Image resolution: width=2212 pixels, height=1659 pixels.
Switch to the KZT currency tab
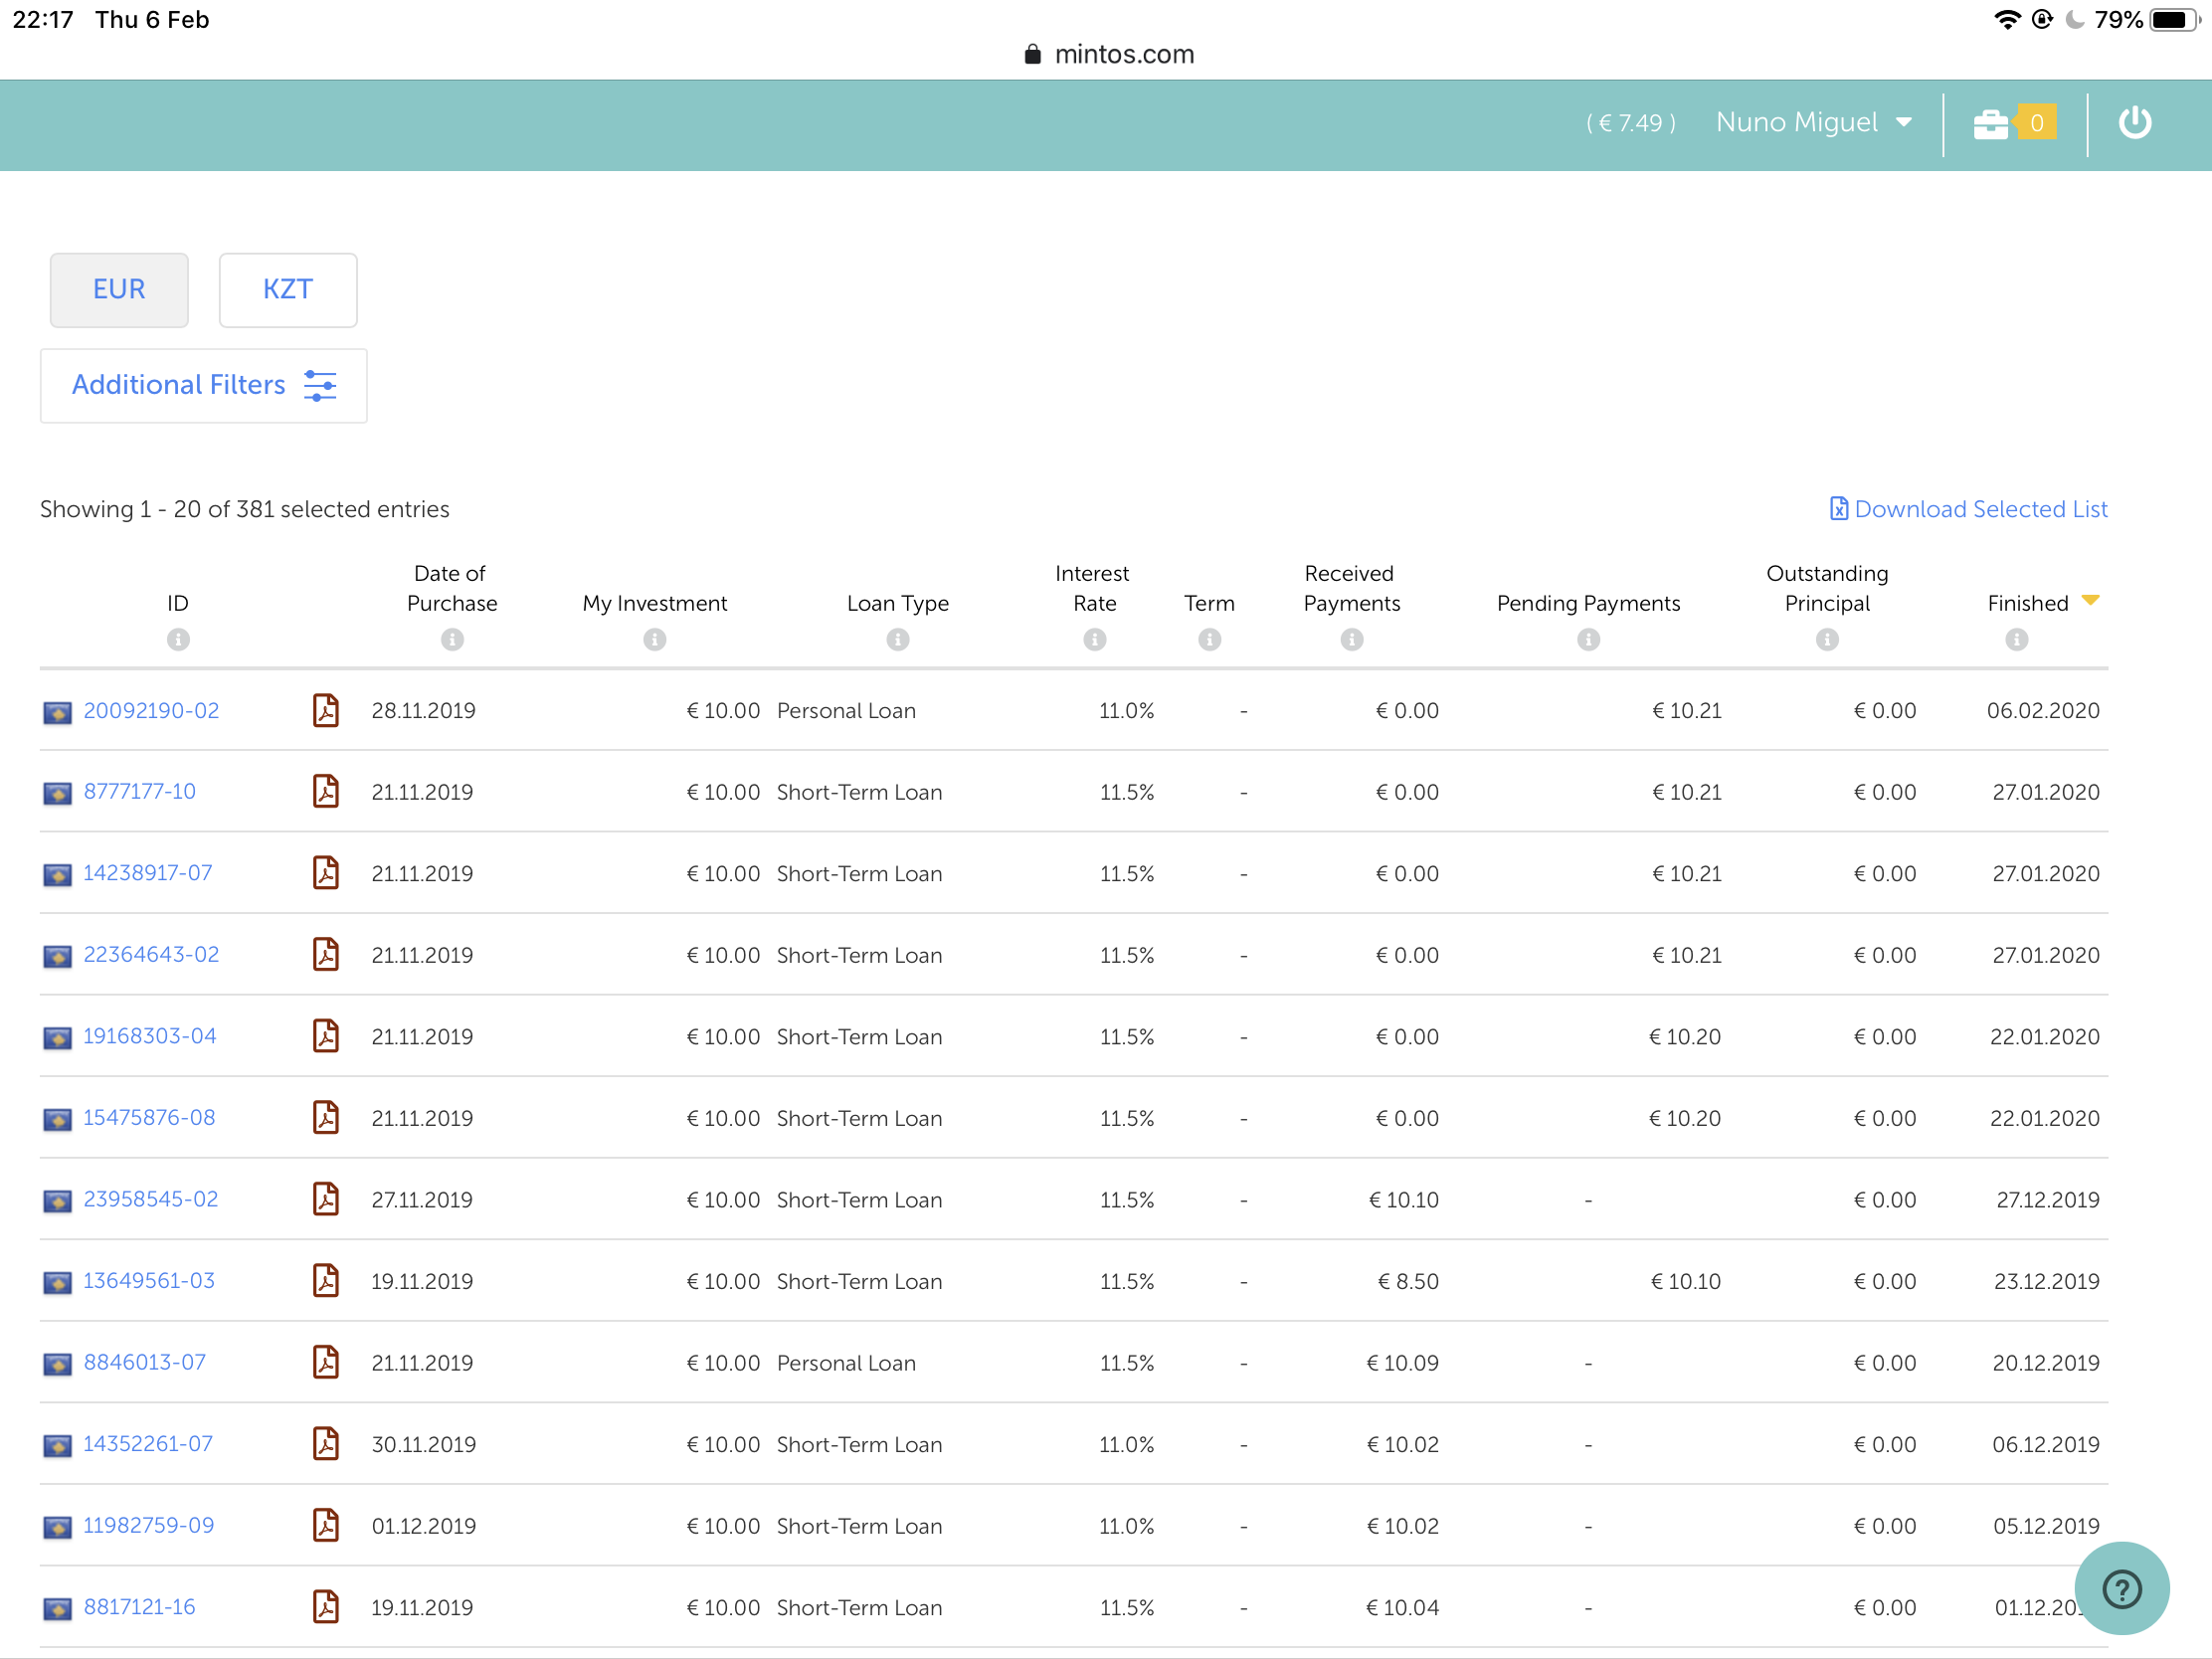point(288,290)
